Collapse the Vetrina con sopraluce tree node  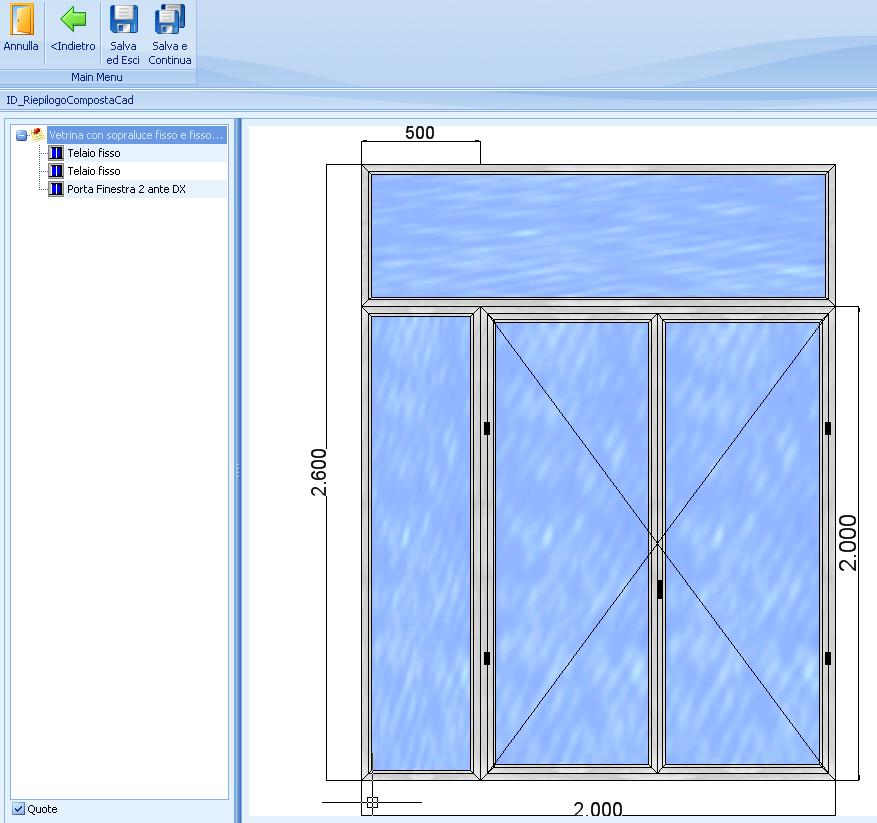21,135
